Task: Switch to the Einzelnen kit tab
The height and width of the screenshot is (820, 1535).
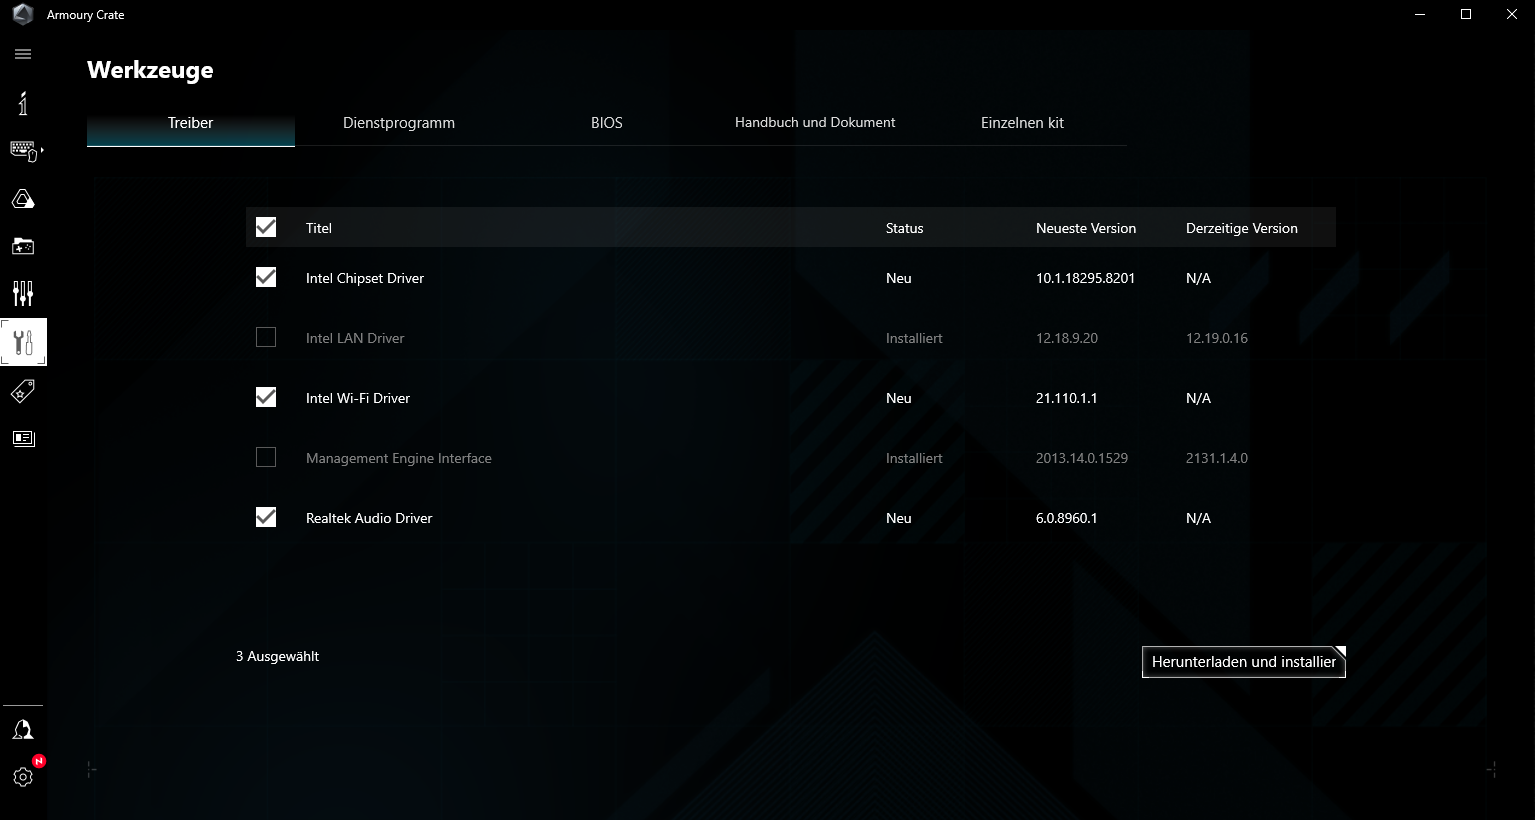Action: 1023,123
